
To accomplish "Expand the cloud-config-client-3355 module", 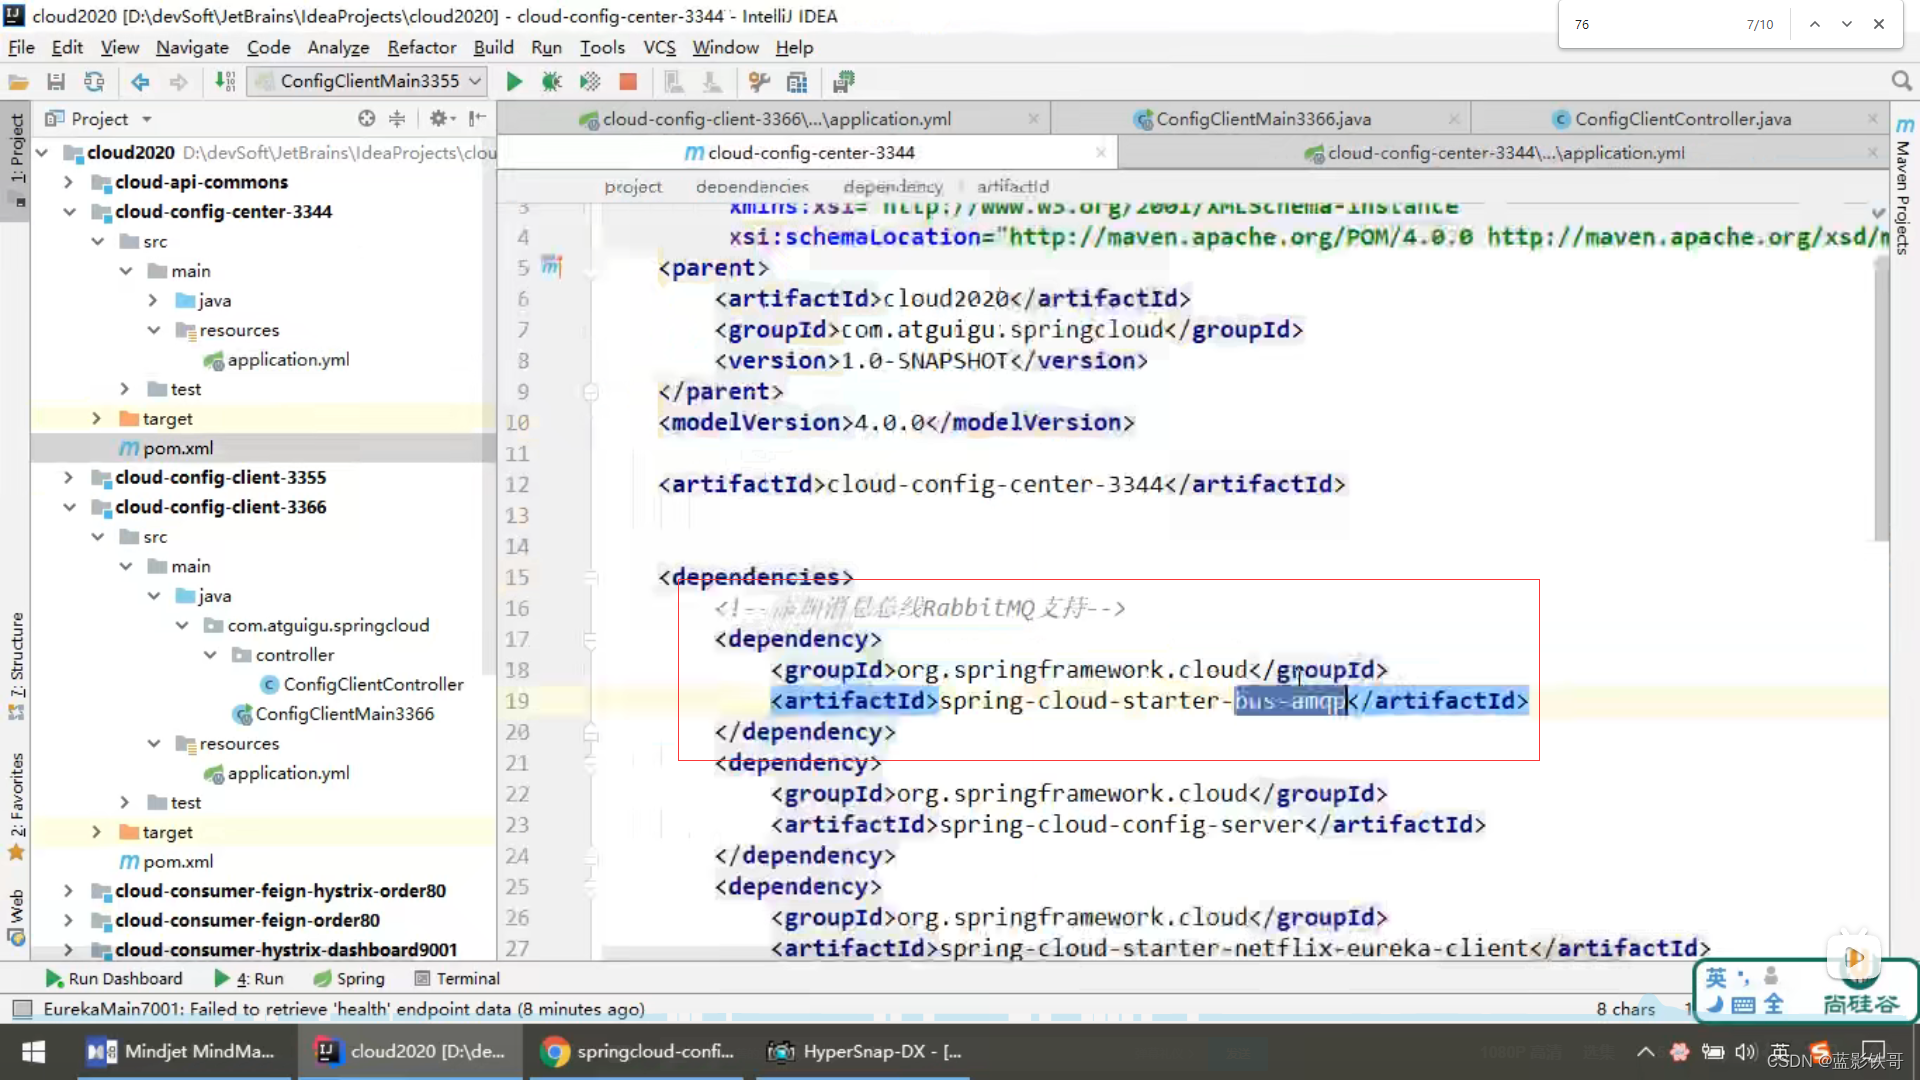I will click(x=68, y=478).
